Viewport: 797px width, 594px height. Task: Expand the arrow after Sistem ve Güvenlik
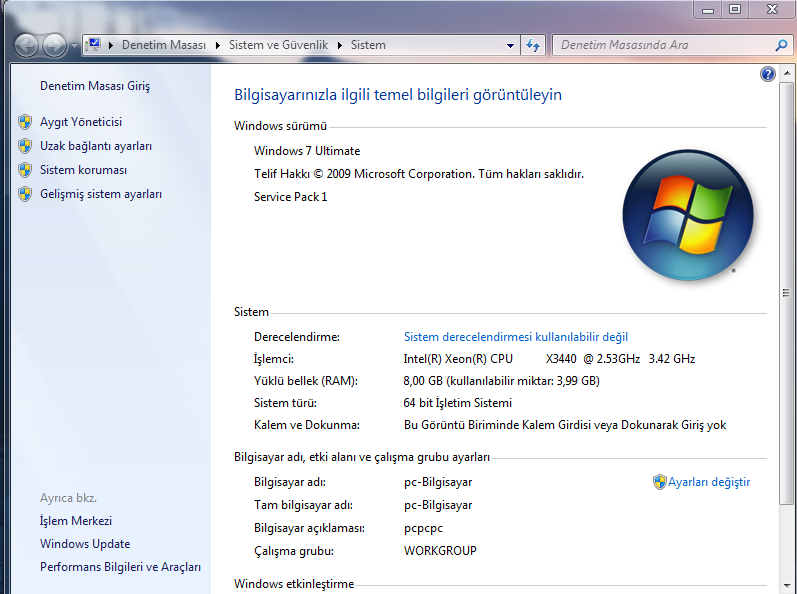(340, 45)
